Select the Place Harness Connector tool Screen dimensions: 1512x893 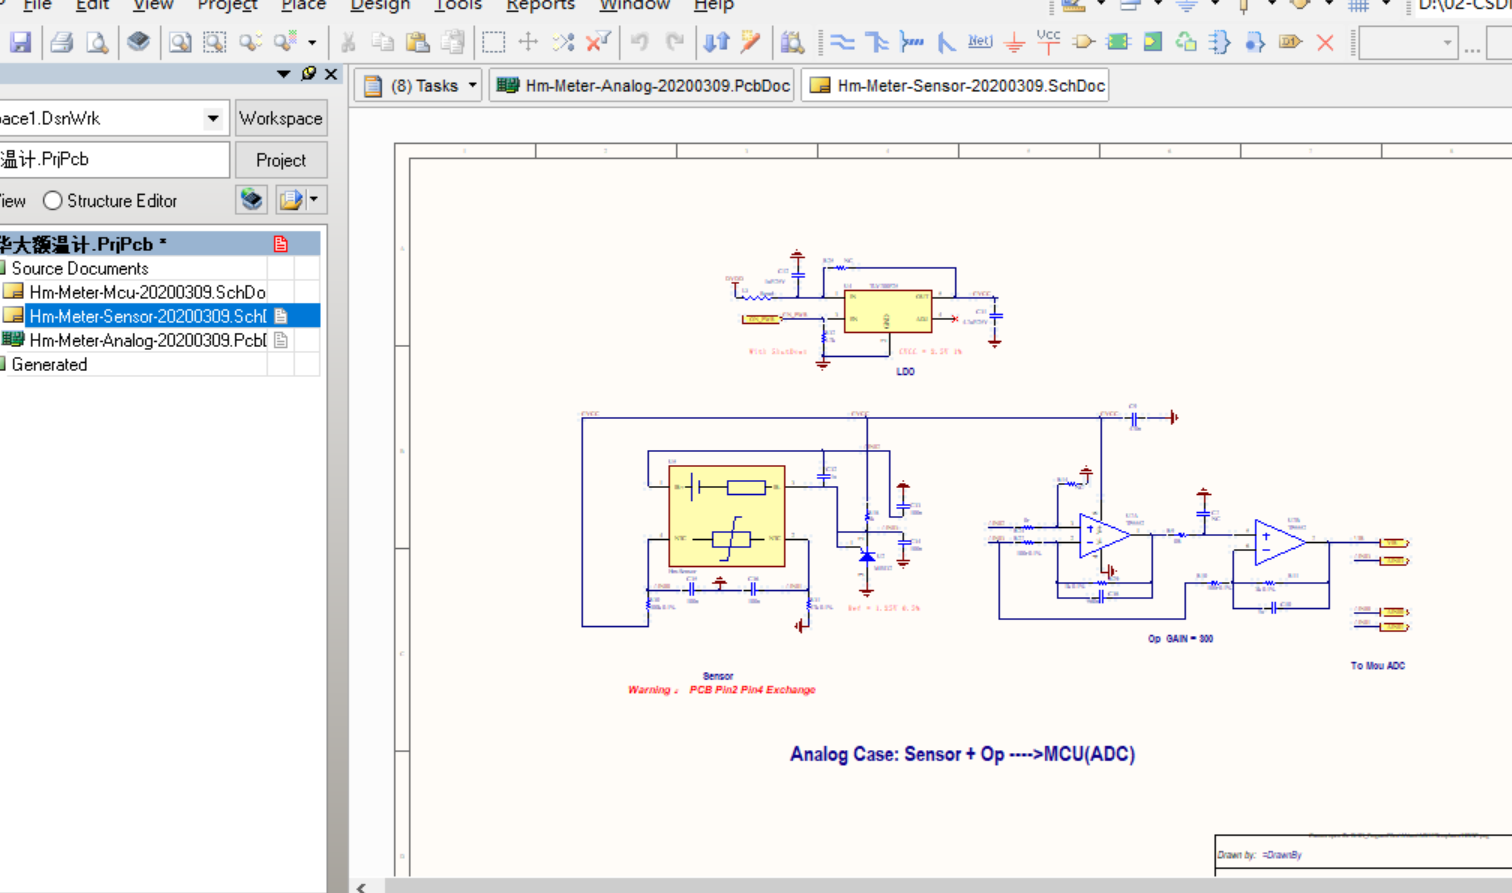(x=1220, y=42)
